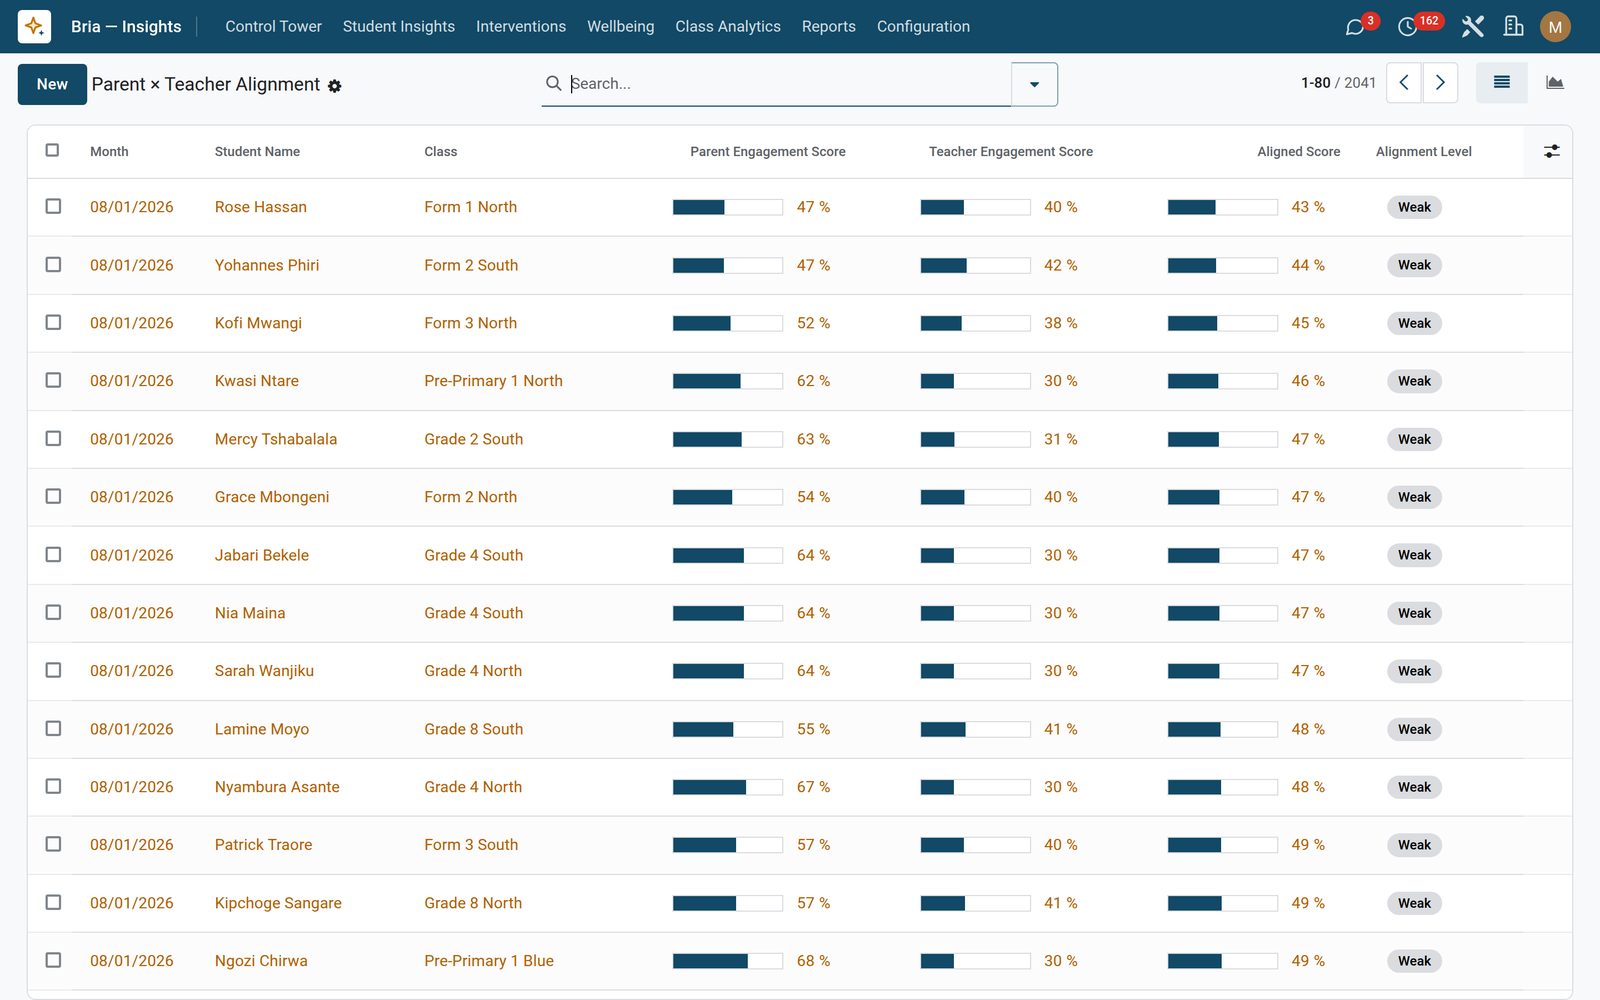Open the developer tools wrench icon
The image size is (1600, 1000).
click(1472, 26)
